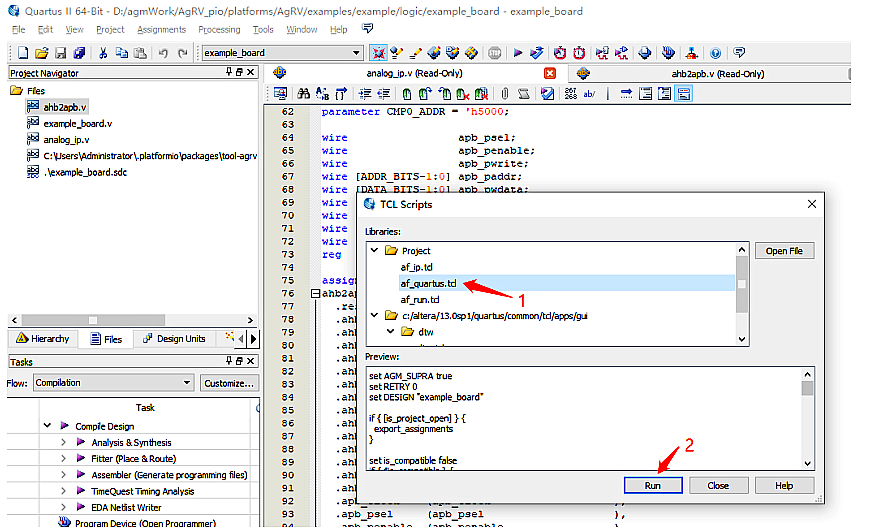Click the New file toolbar icon
Image resolution: width=886 pixels, height=530 pixels.
[23, 53]
